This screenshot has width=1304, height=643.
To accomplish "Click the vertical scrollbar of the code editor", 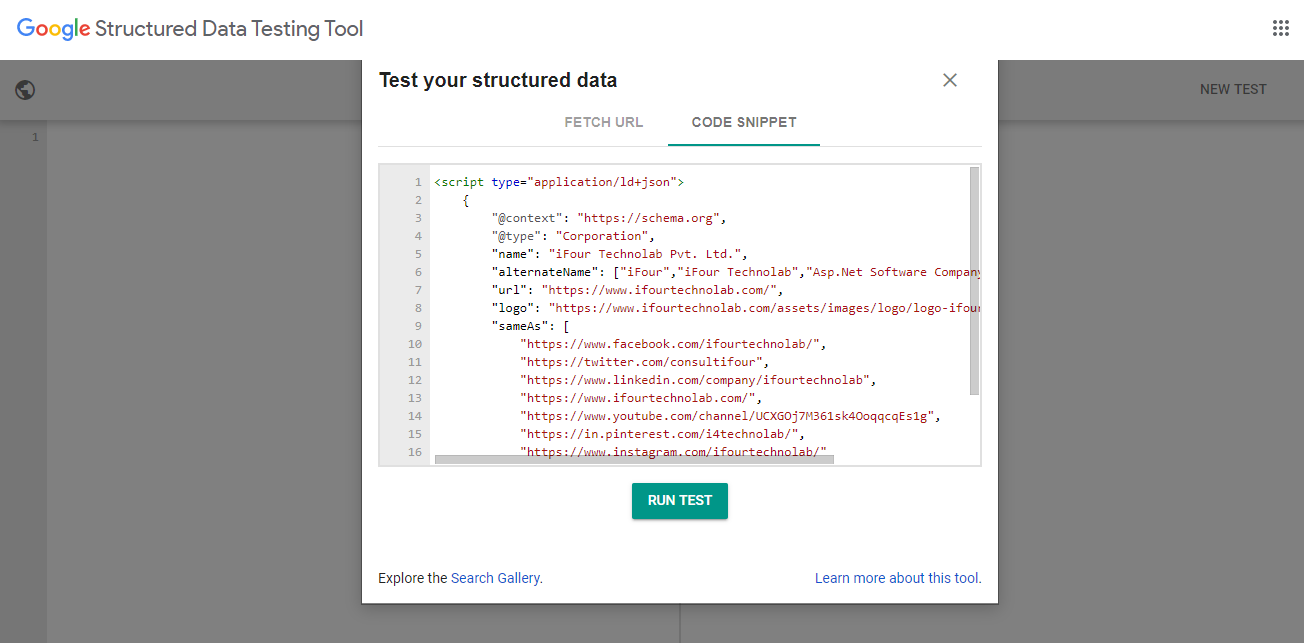I will tap(974, 280).
